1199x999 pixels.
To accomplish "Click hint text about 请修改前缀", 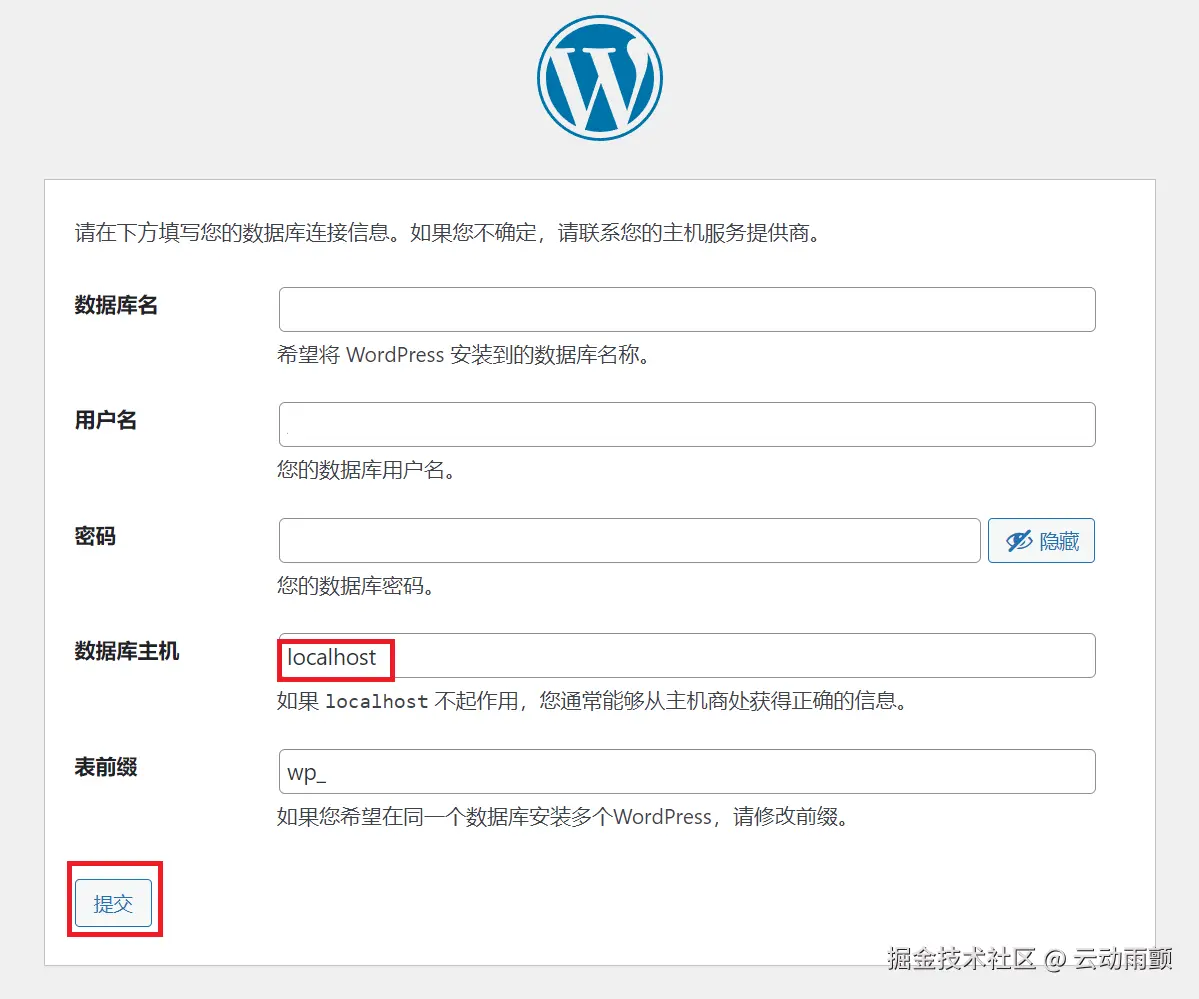I will [564, 817].
